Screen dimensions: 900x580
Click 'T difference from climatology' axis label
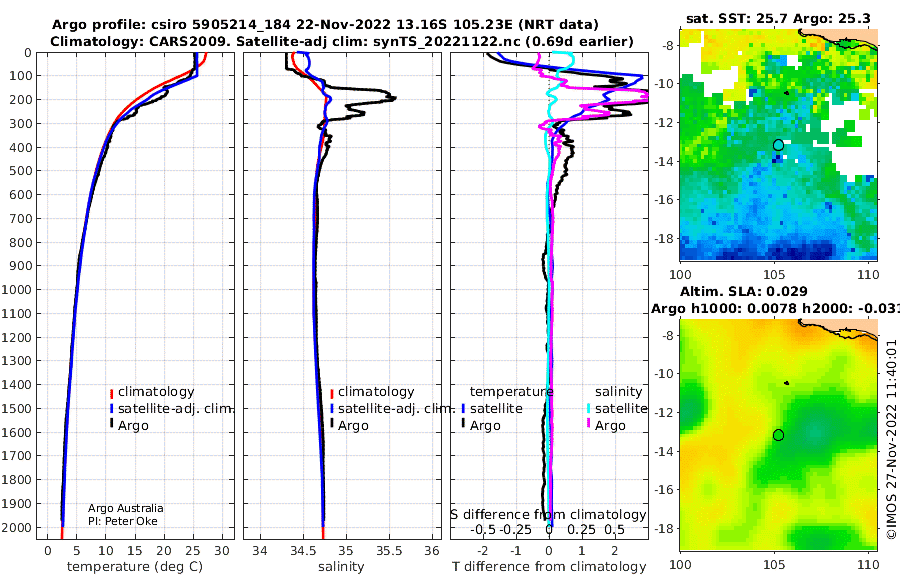[549, 567]
